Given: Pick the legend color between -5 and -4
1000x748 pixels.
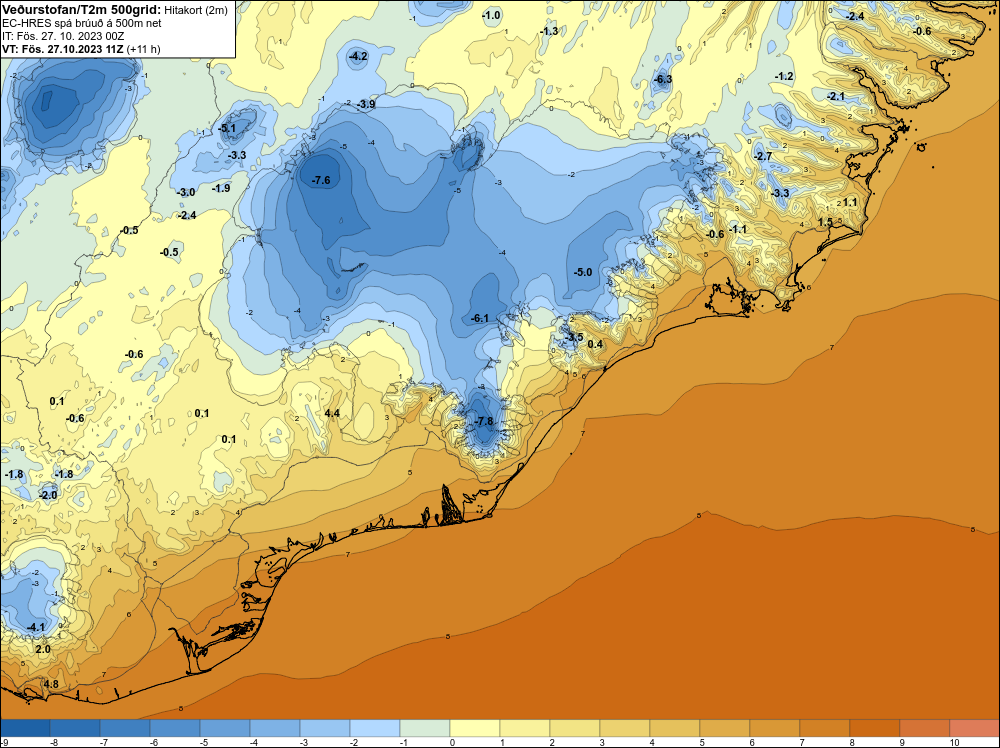Looking at the screenshot, I should [x=225, y=728].
